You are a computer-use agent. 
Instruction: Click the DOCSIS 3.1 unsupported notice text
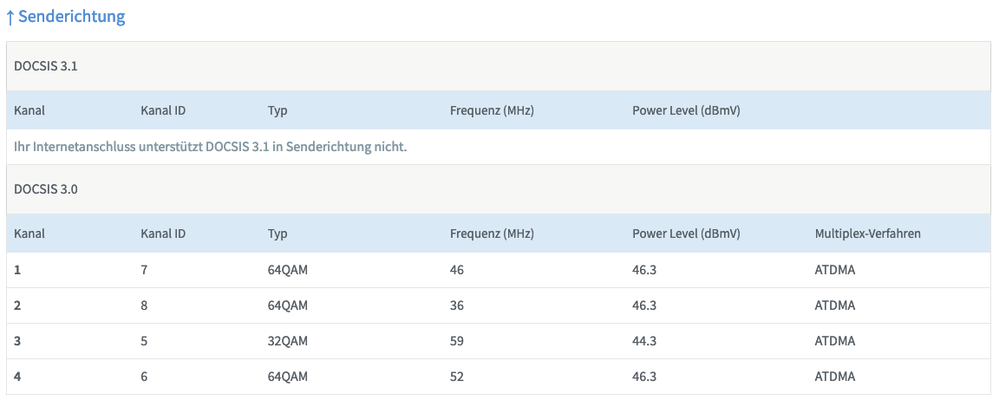coord(210,147)
